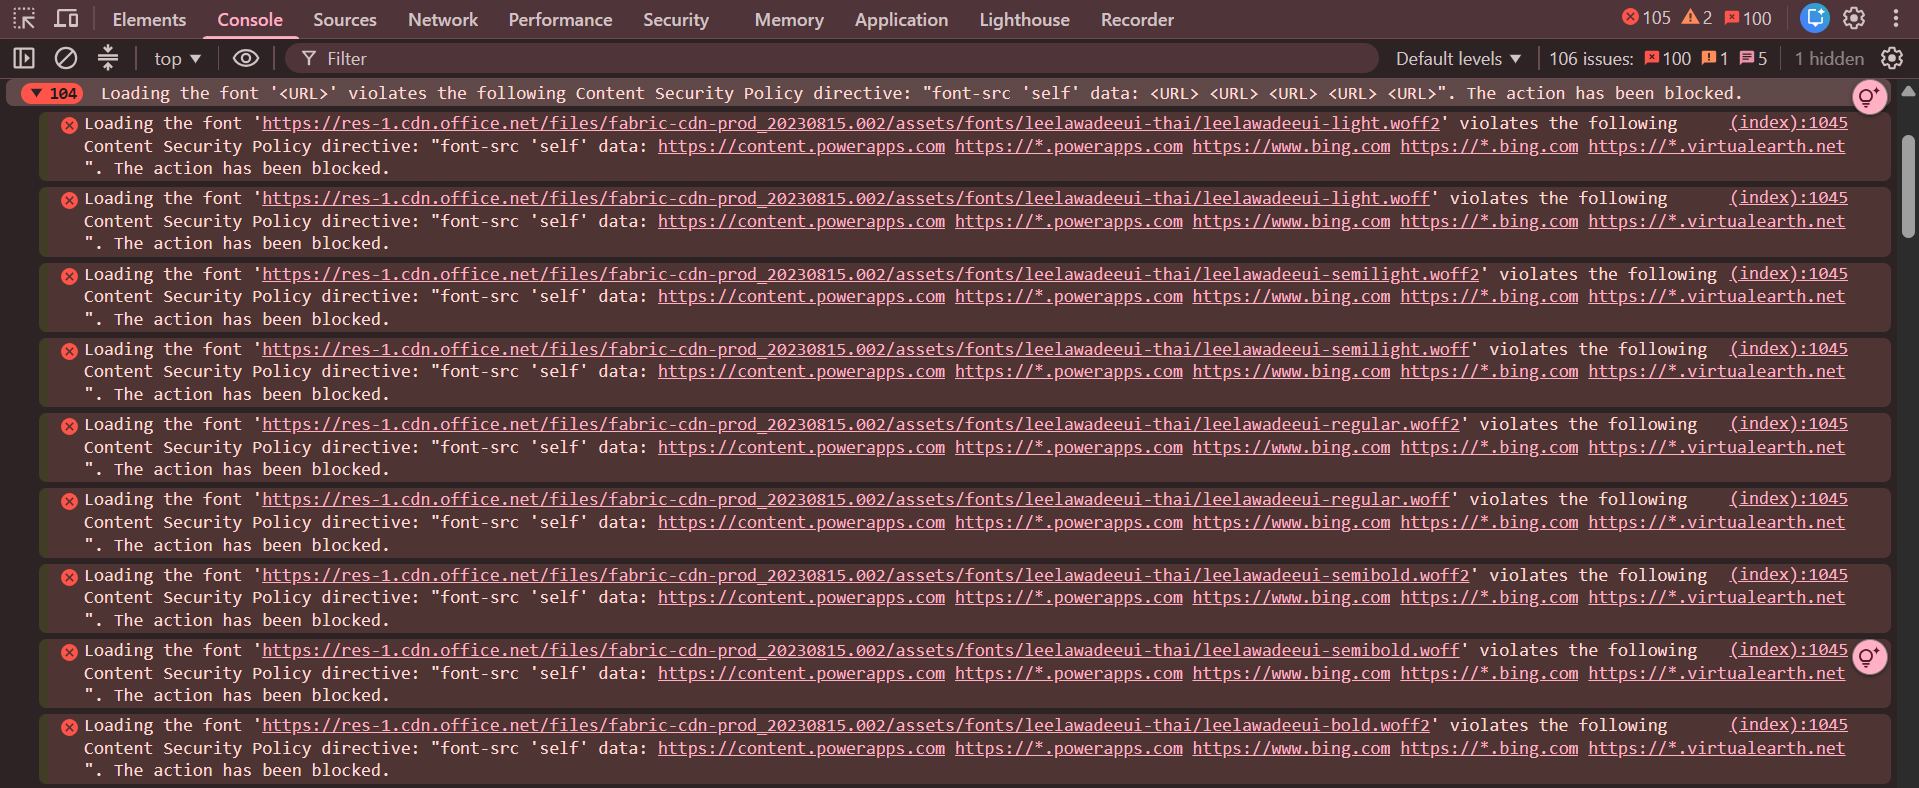The image size is (1919, 788).
Task: Open the blue AI assistance icon
Action: click(1815, 18)
